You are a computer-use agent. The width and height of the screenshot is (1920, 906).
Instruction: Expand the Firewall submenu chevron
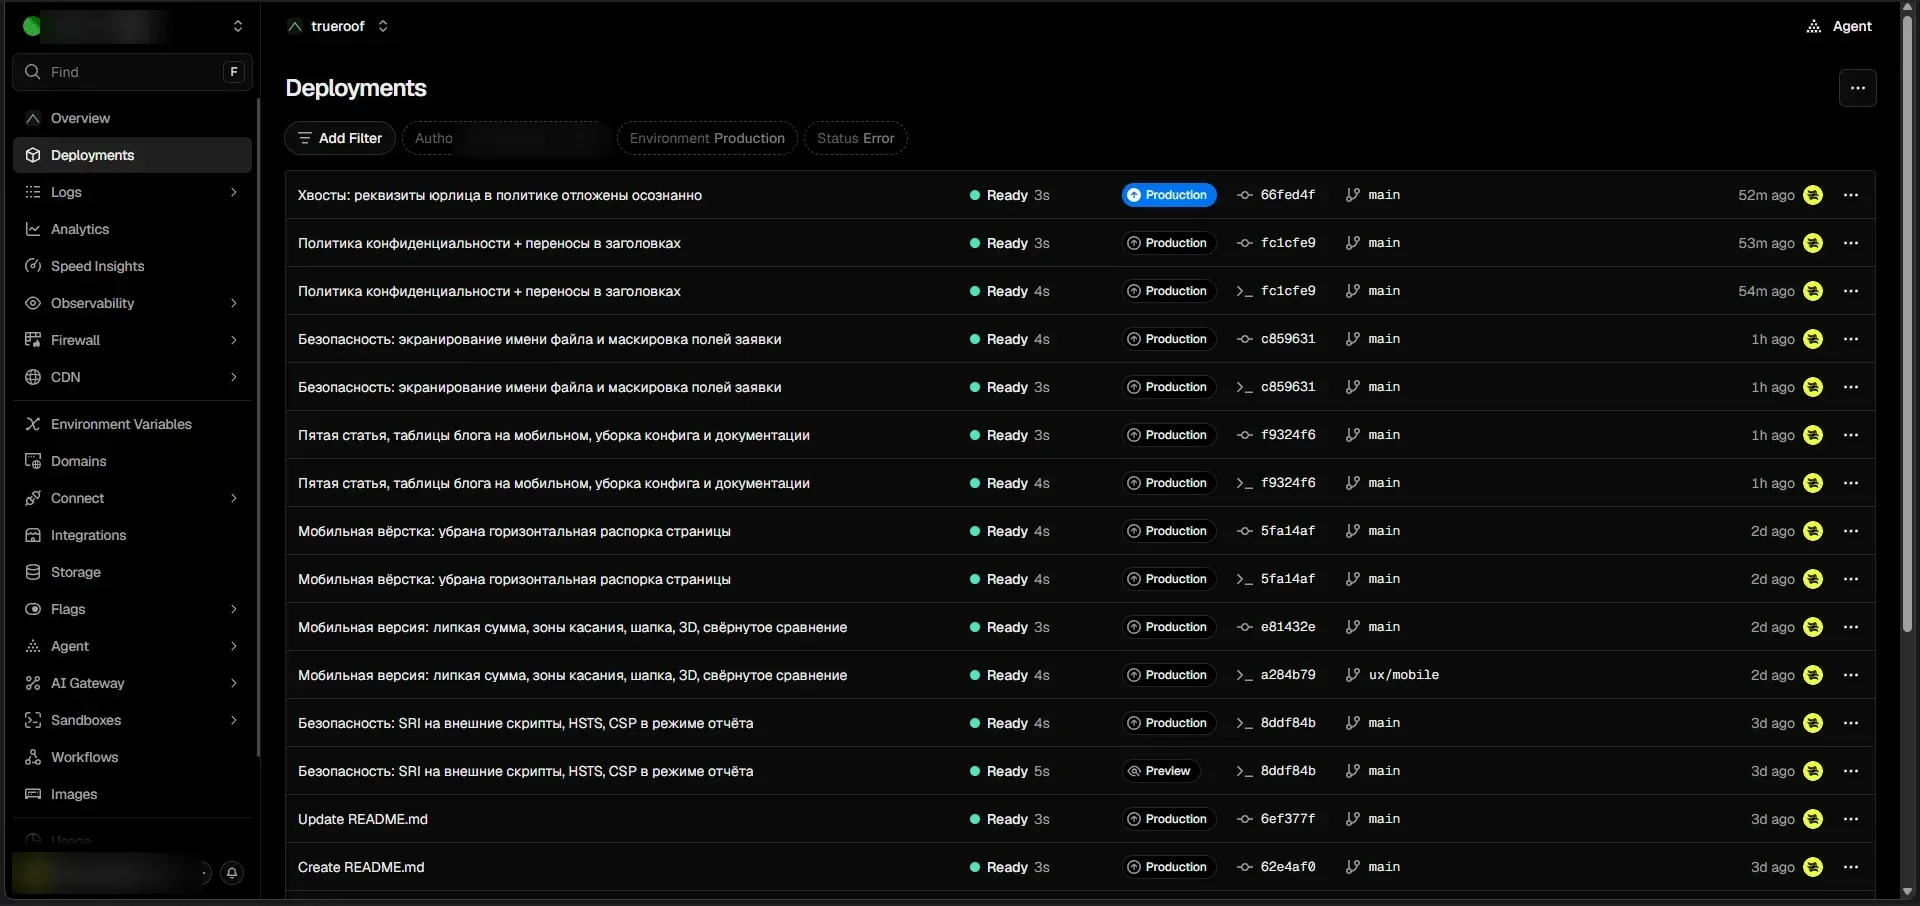tap(234, 340)
